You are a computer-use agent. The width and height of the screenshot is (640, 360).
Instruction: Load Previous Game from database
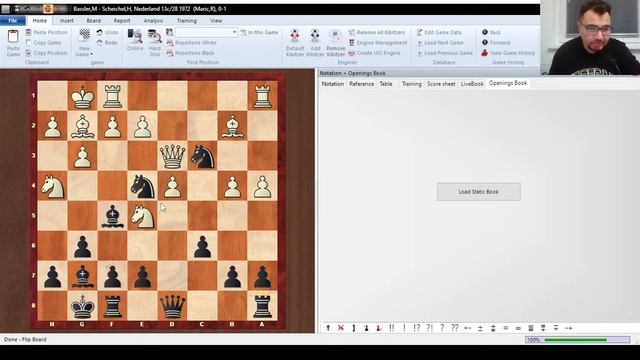click(444, 53)
